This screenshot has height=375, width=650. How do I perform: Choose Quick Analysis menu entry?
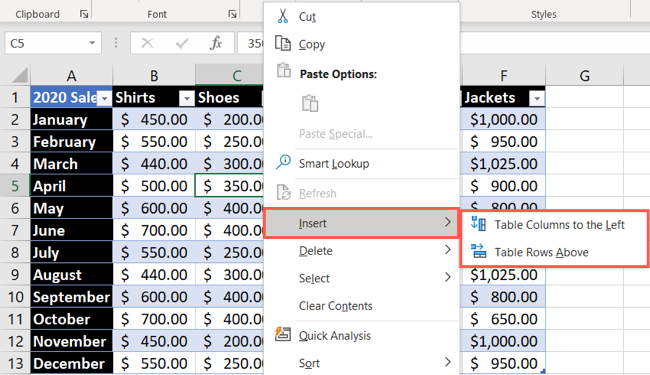[361, 335]
